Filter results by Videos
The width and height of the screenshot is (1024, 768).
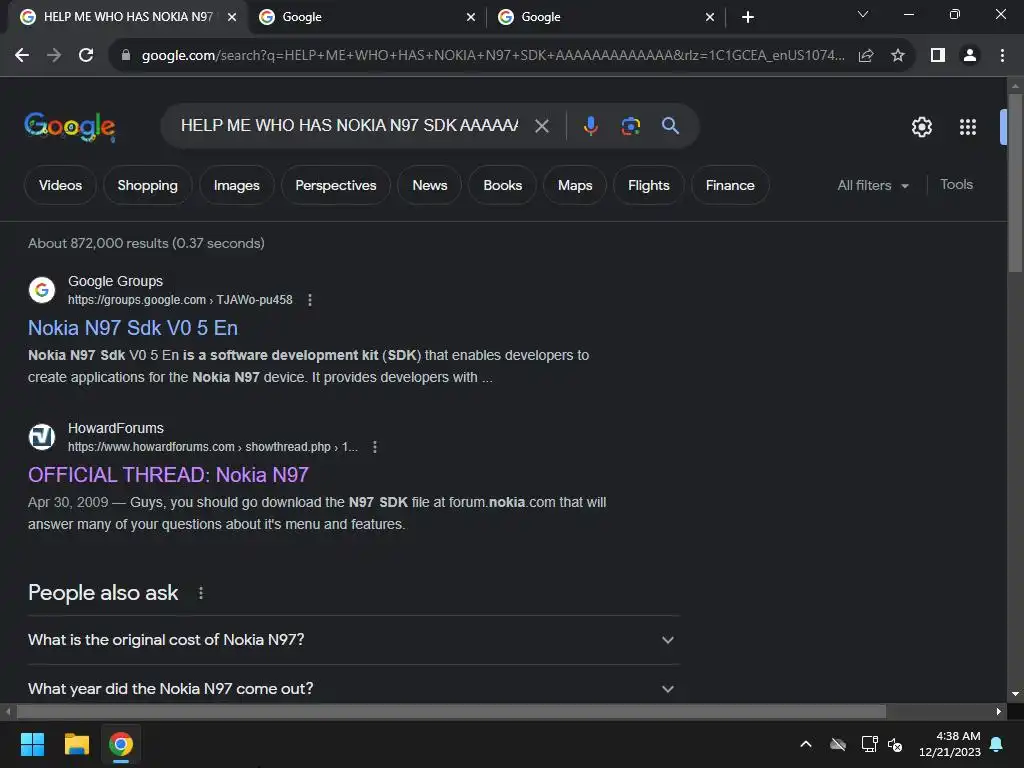point(60,185)
